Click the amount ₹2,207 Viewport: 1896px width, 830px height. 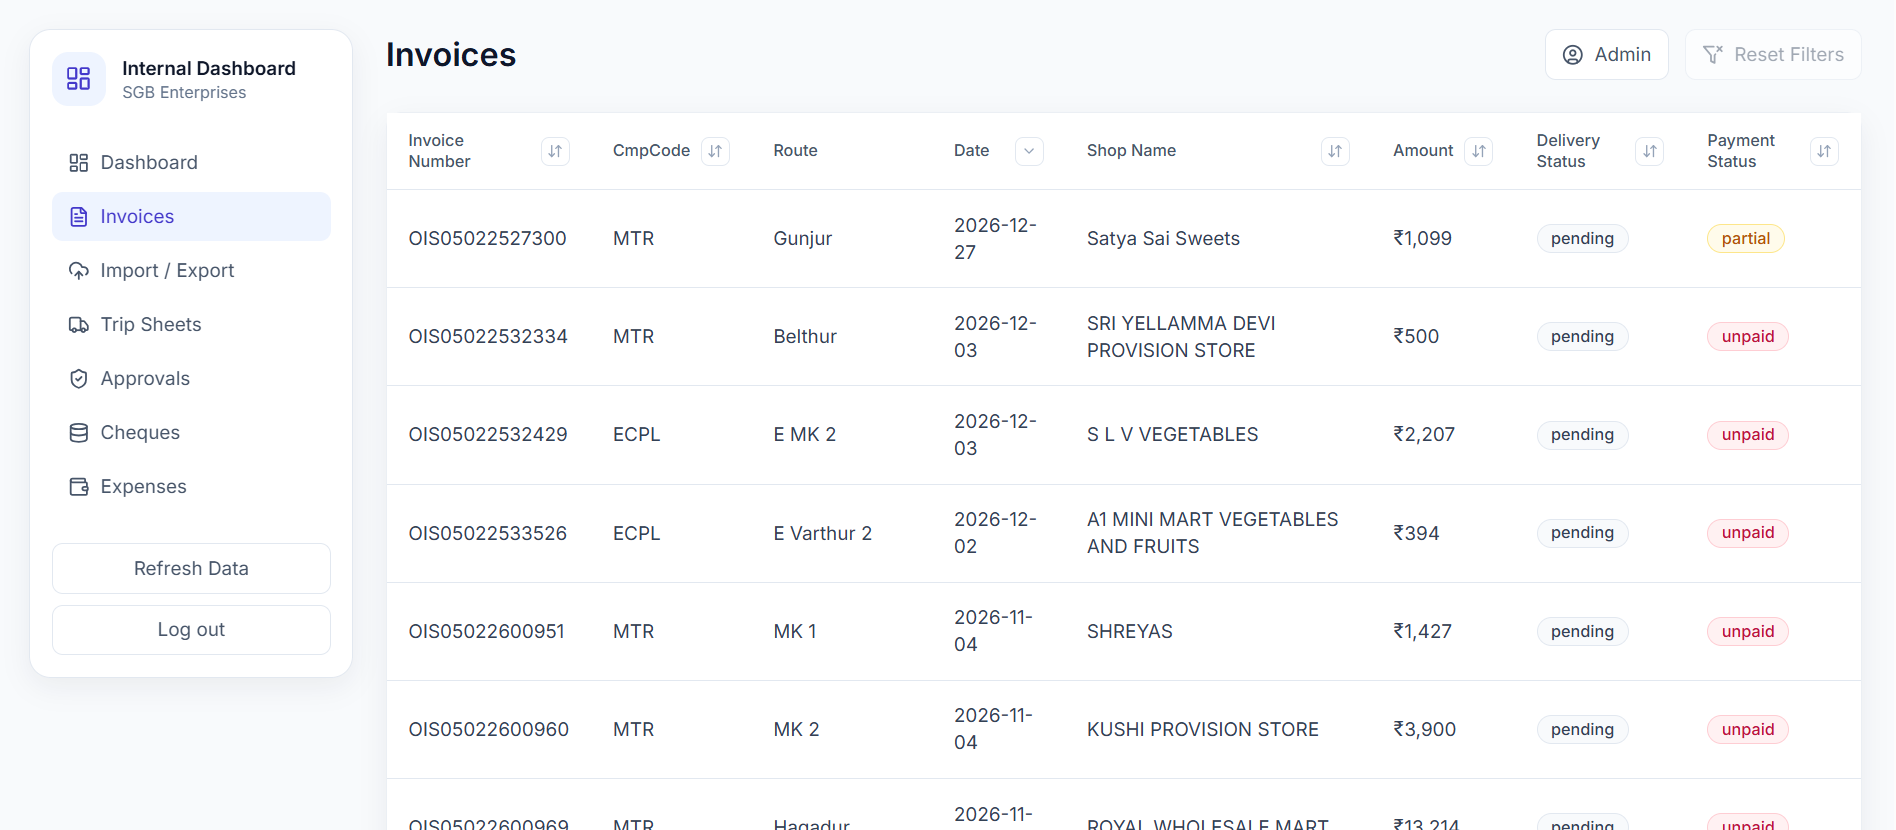point(1424,434)
